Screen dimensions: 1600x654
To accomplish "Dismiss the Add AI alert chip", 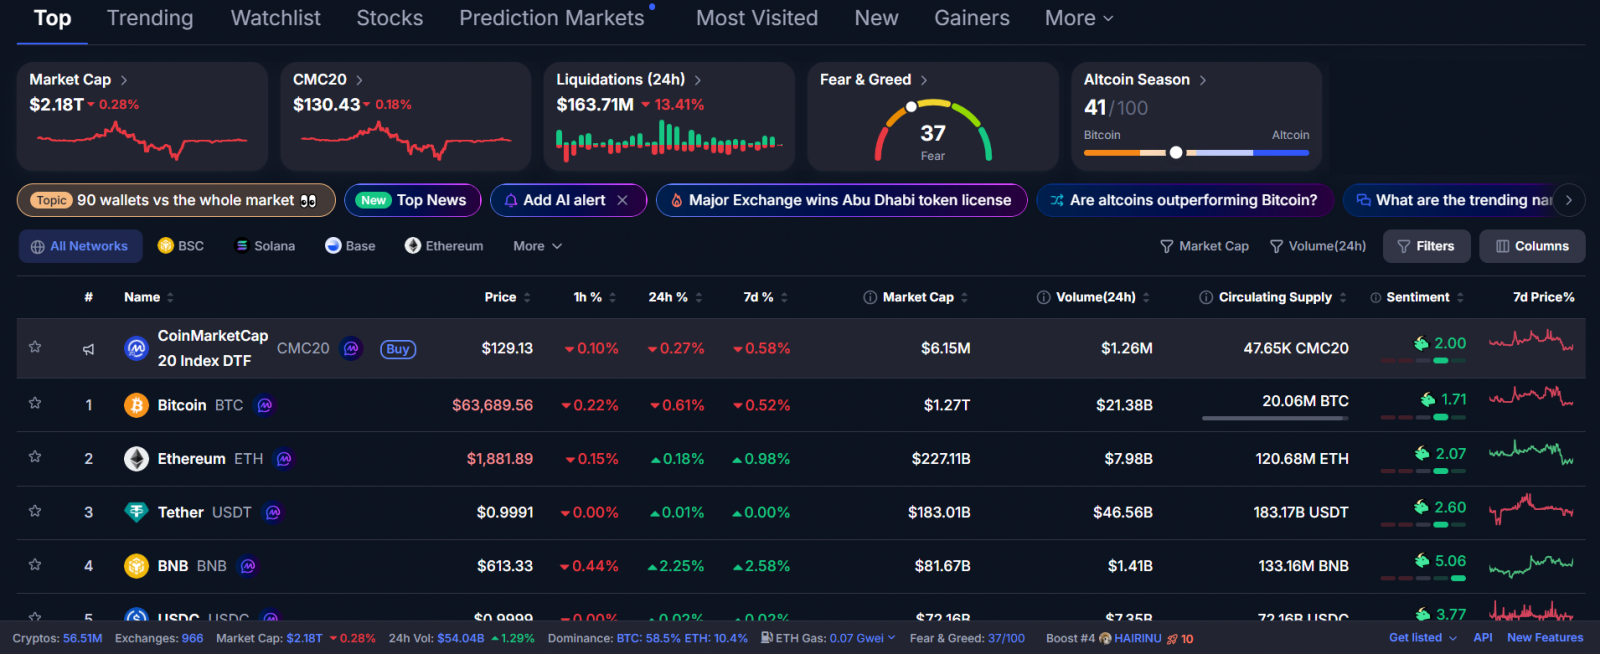I will pyautogui.click(x=623, y=200).
